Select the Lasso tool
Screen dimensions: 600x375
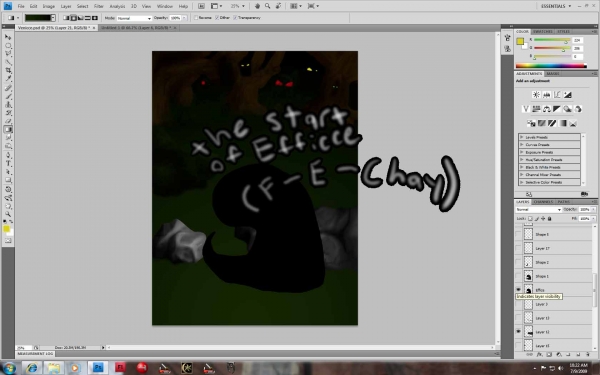click(8, 54)
